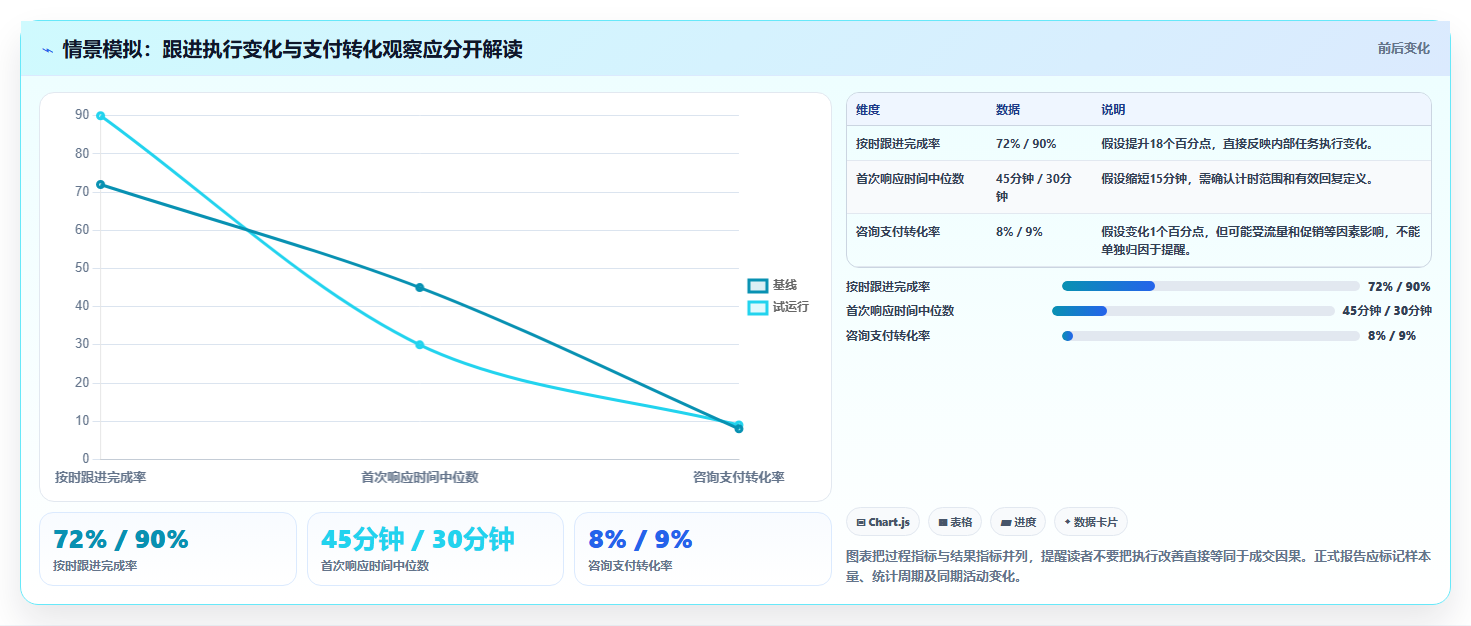Click x-axis label 首次响应时间中位数
Image resolution: width=1471 pixels, height=626 pixels.
pyautogui.click(x=420, y=477)
